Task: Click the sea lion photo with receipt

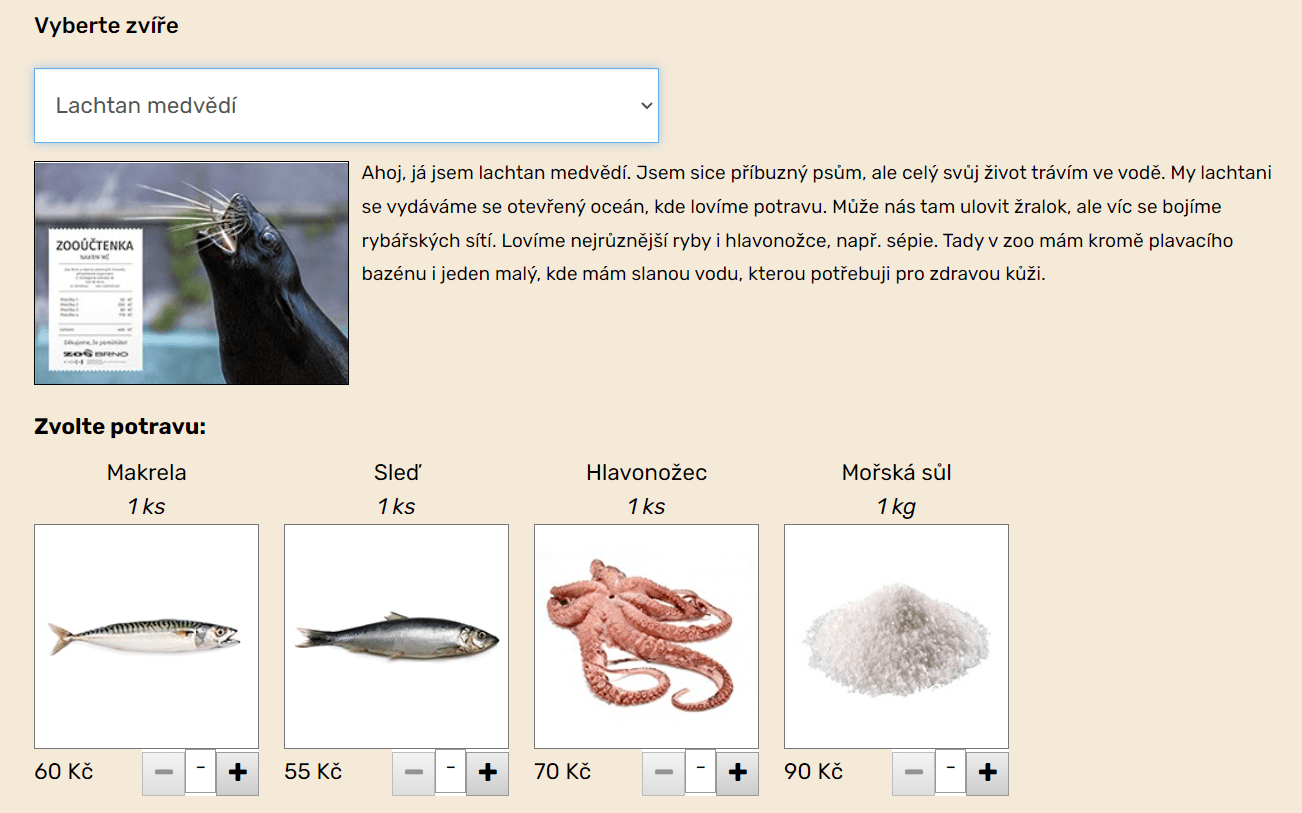Action: [x=191, y=273]
